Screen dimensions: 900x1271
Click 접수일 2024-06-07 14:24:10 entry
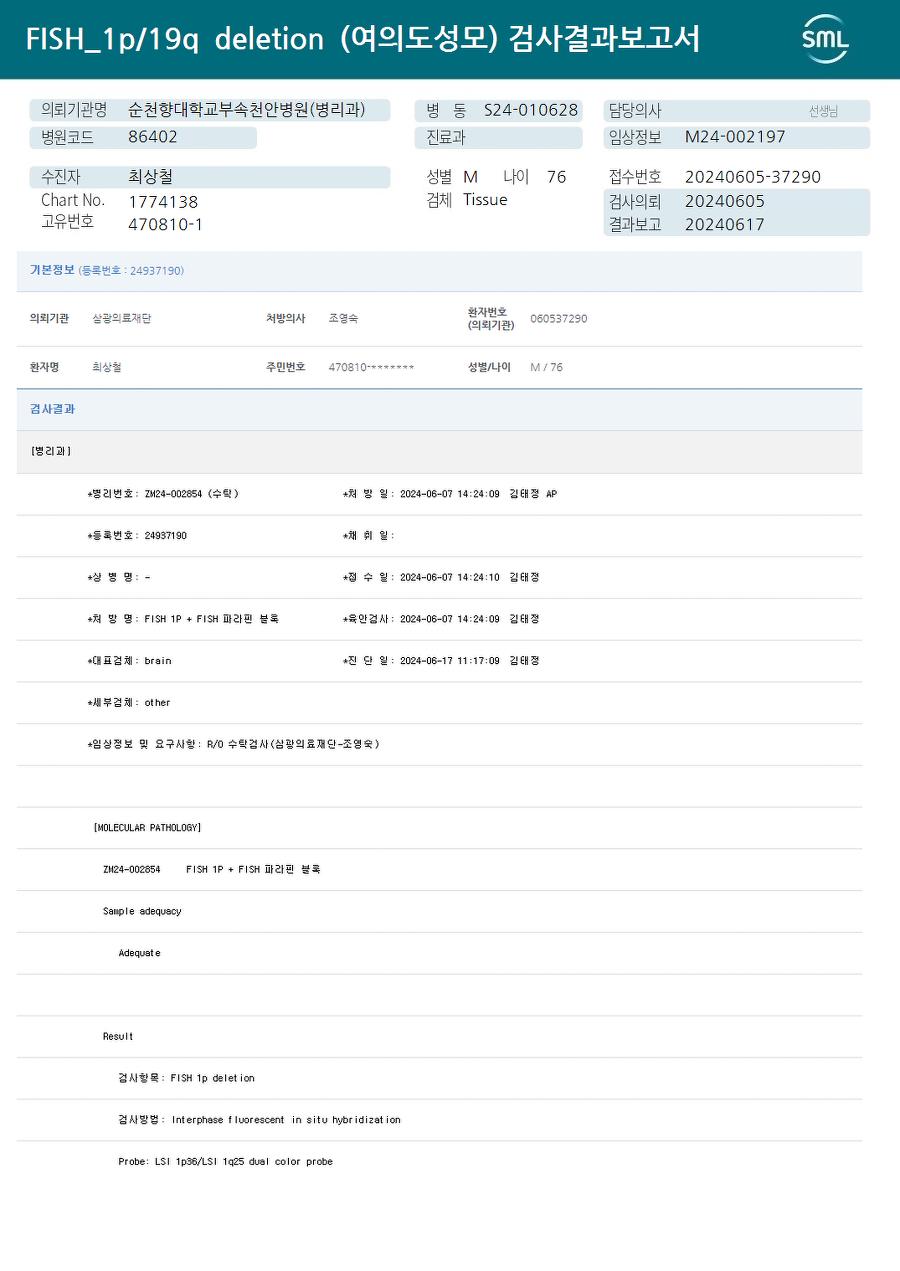point(441,578)
